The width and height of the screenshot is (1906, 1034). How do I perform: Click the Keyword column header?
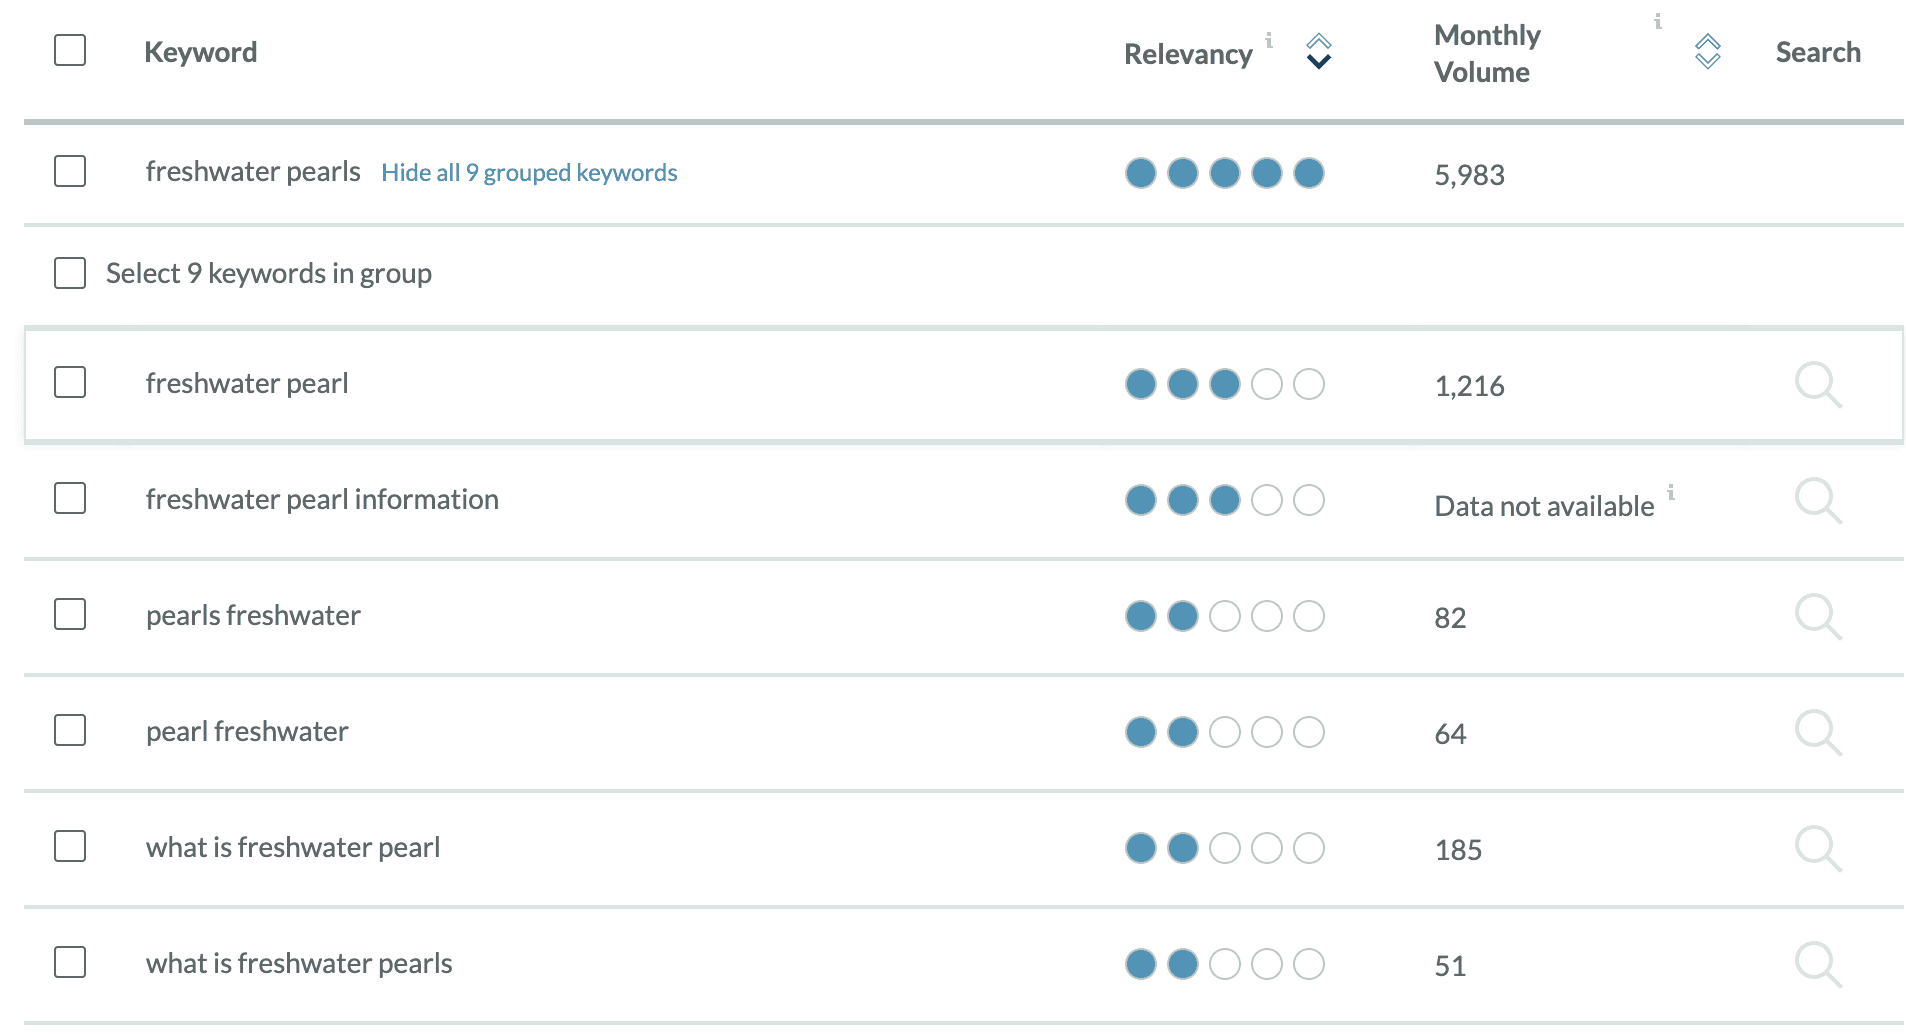pyautogui.click(x=200, y=52)
